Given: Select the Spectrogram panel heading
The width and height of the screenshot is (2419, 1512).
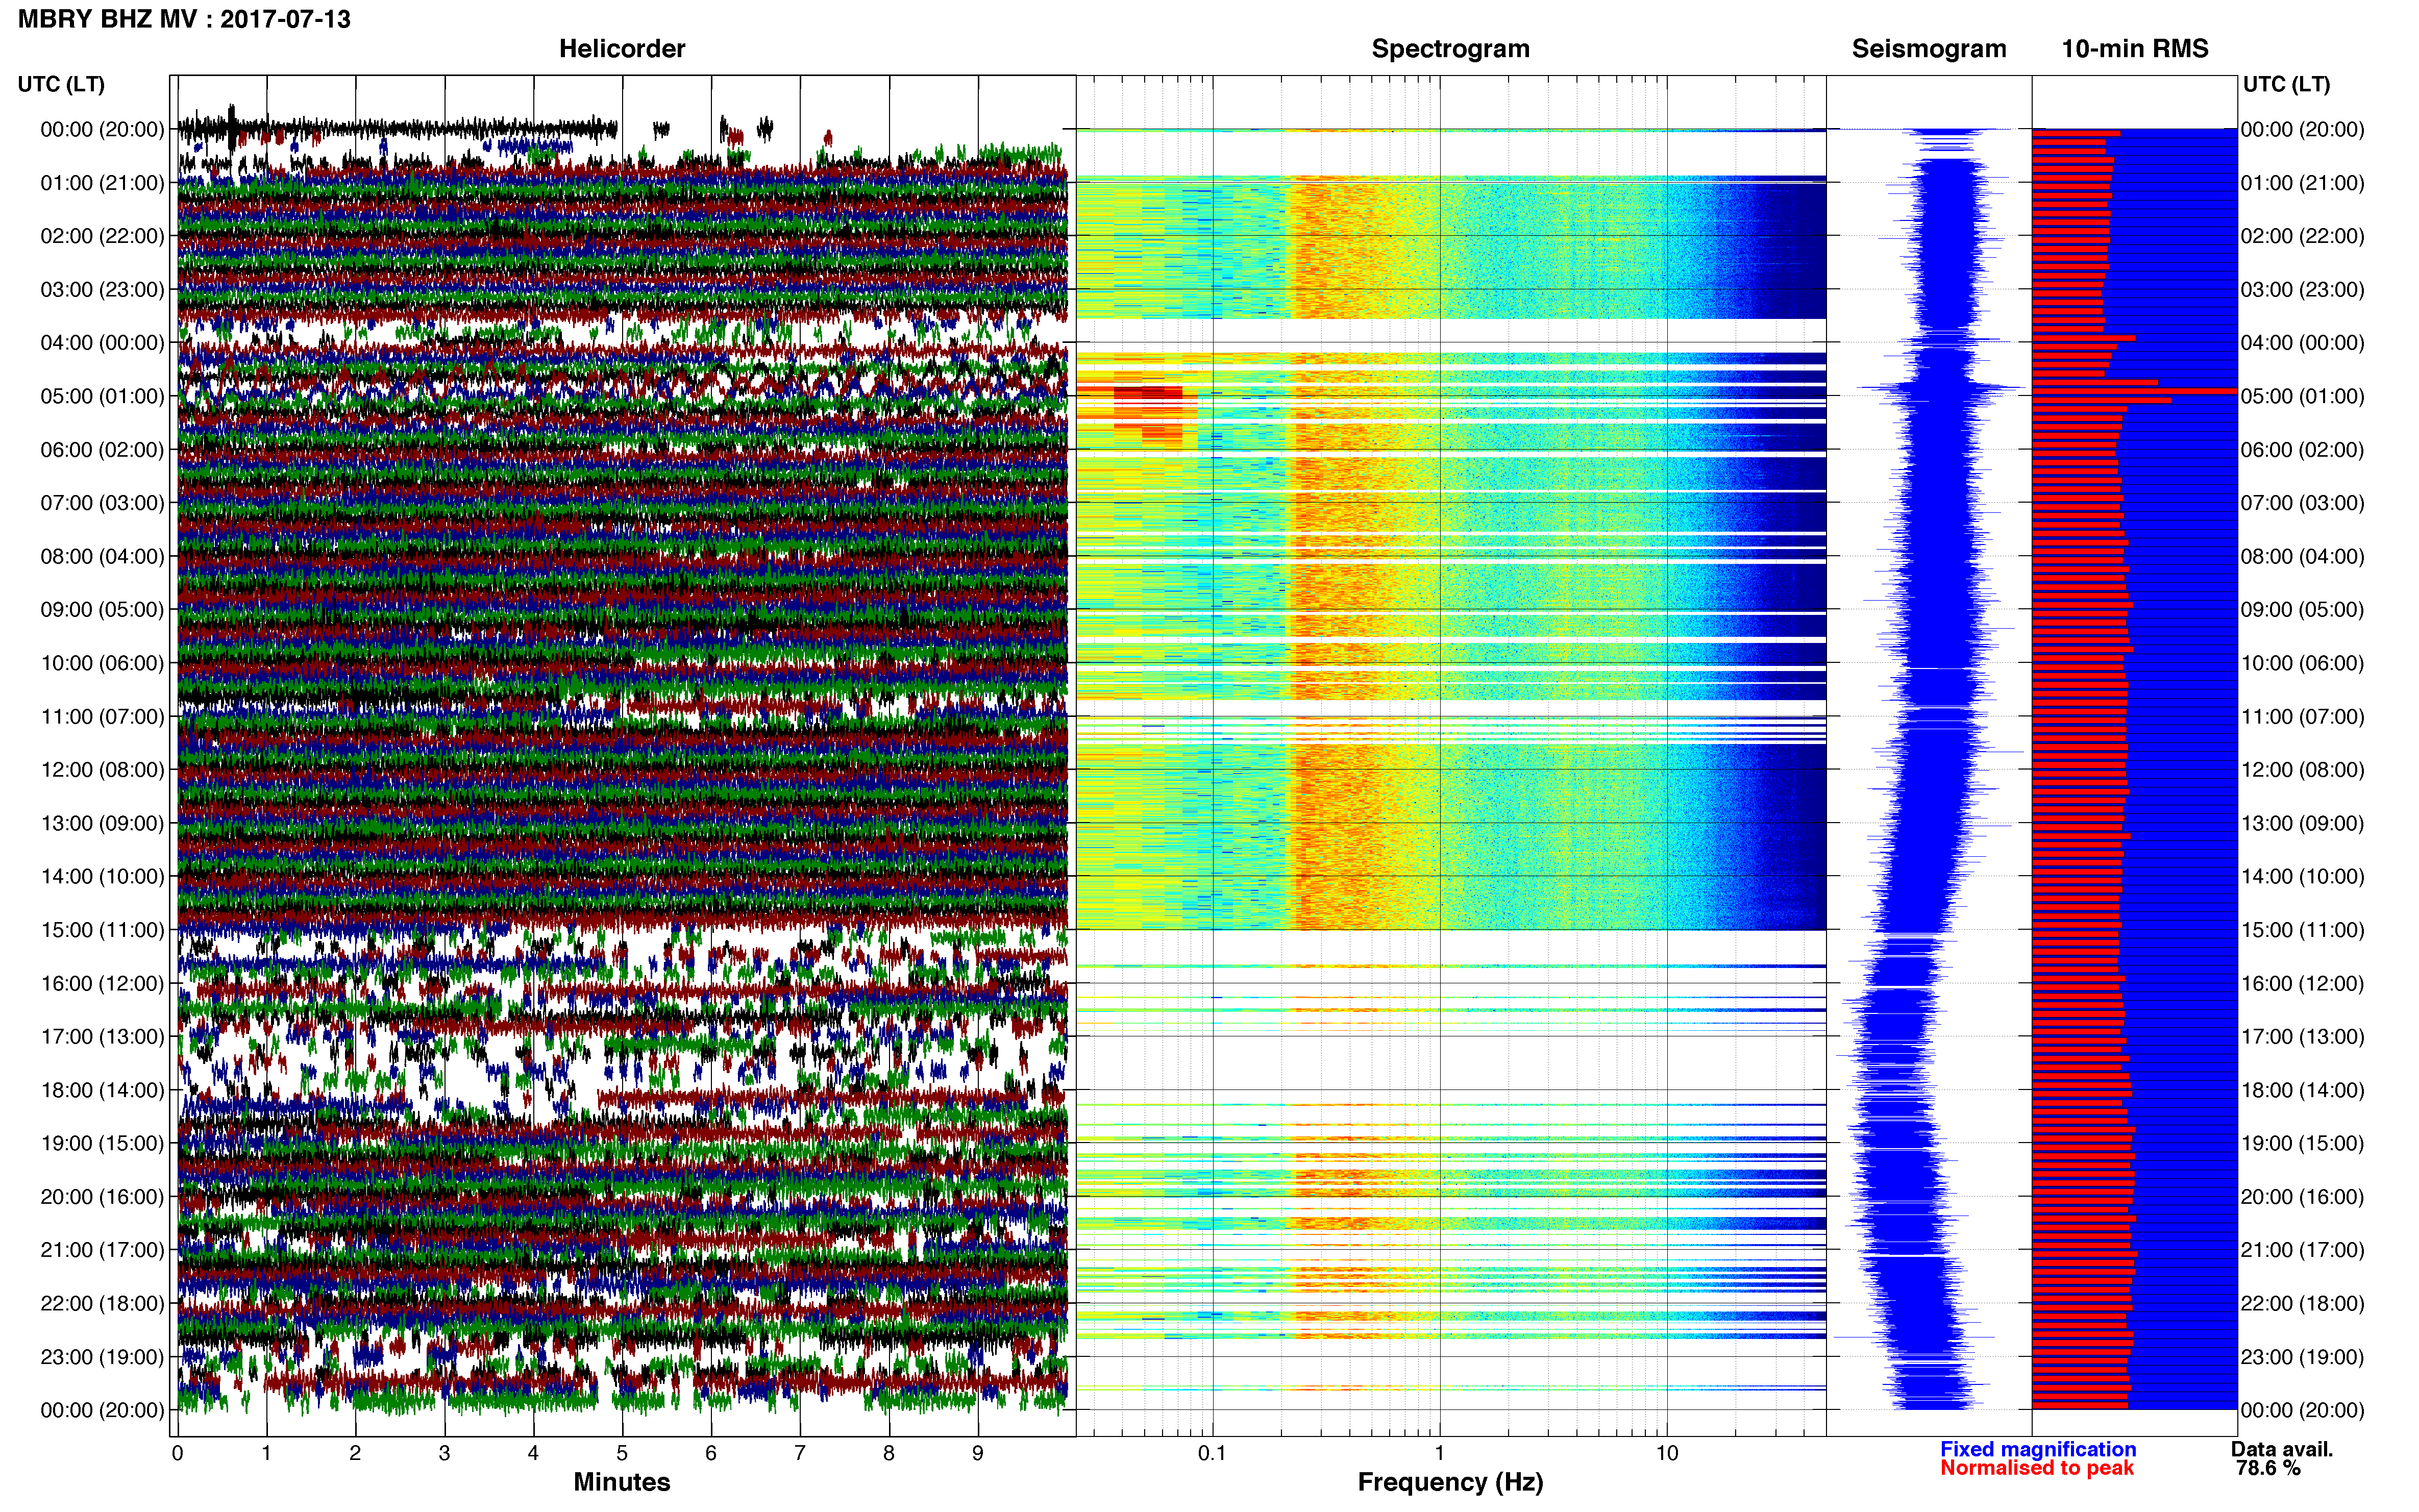Looking at the screenshot, I should tap(1450, 49).
